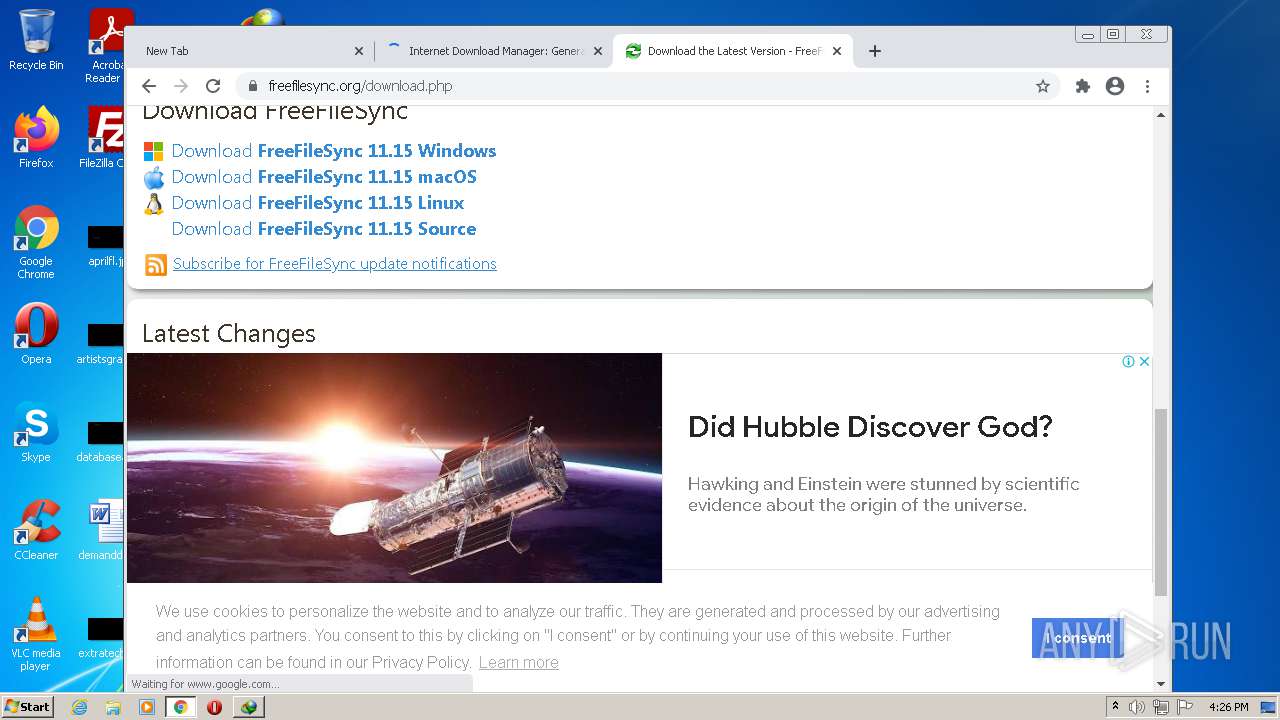Open the Chrome extensions puzzle icon
Viewport: 1280px width, 720px height.
(1083, 86)
